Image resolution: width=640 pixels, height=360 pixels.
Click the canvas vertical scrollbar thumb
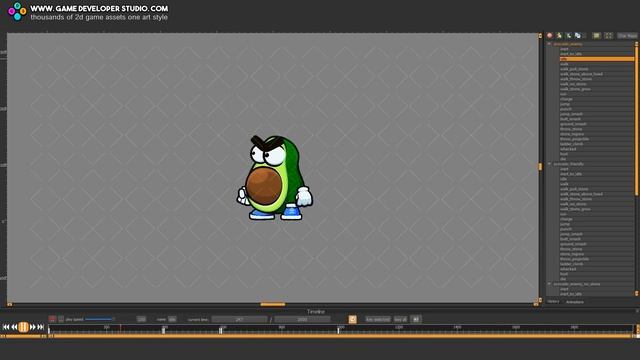540,166
